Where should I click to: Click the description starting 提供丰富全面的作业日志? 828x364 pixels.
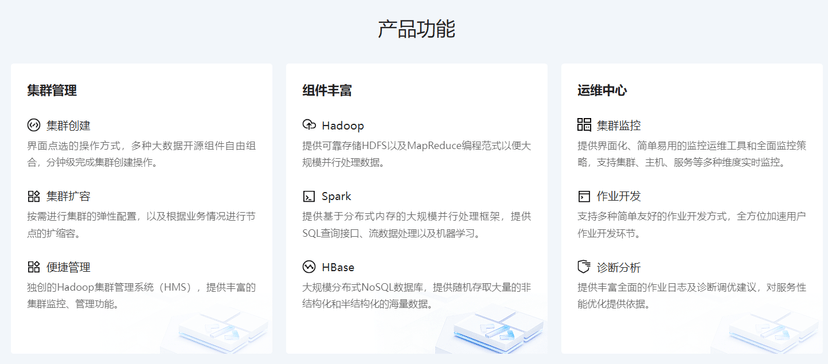692,295
